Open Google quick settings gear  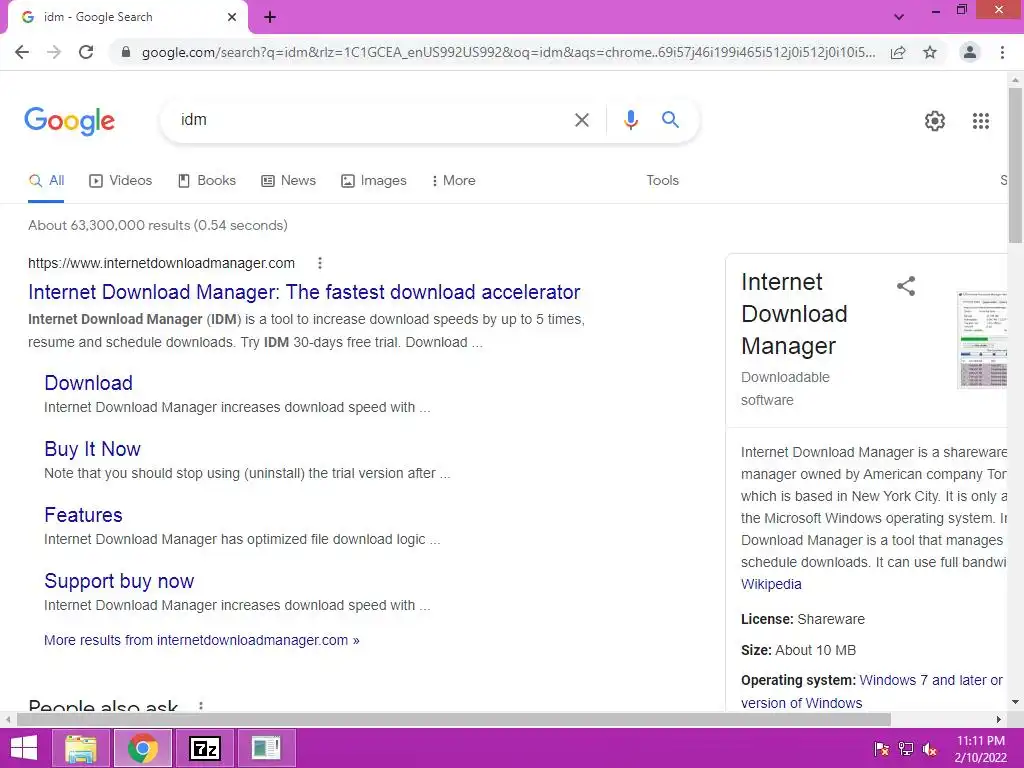(935, 121)
